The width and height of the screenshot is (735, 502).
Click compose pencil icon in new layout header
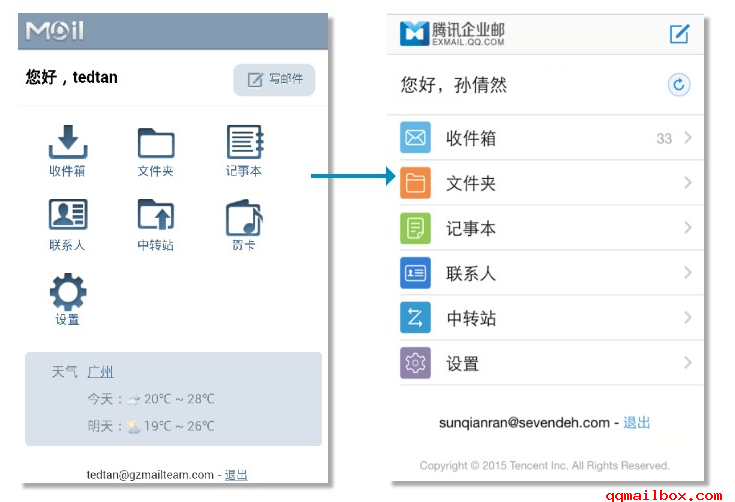click(679, 34)
